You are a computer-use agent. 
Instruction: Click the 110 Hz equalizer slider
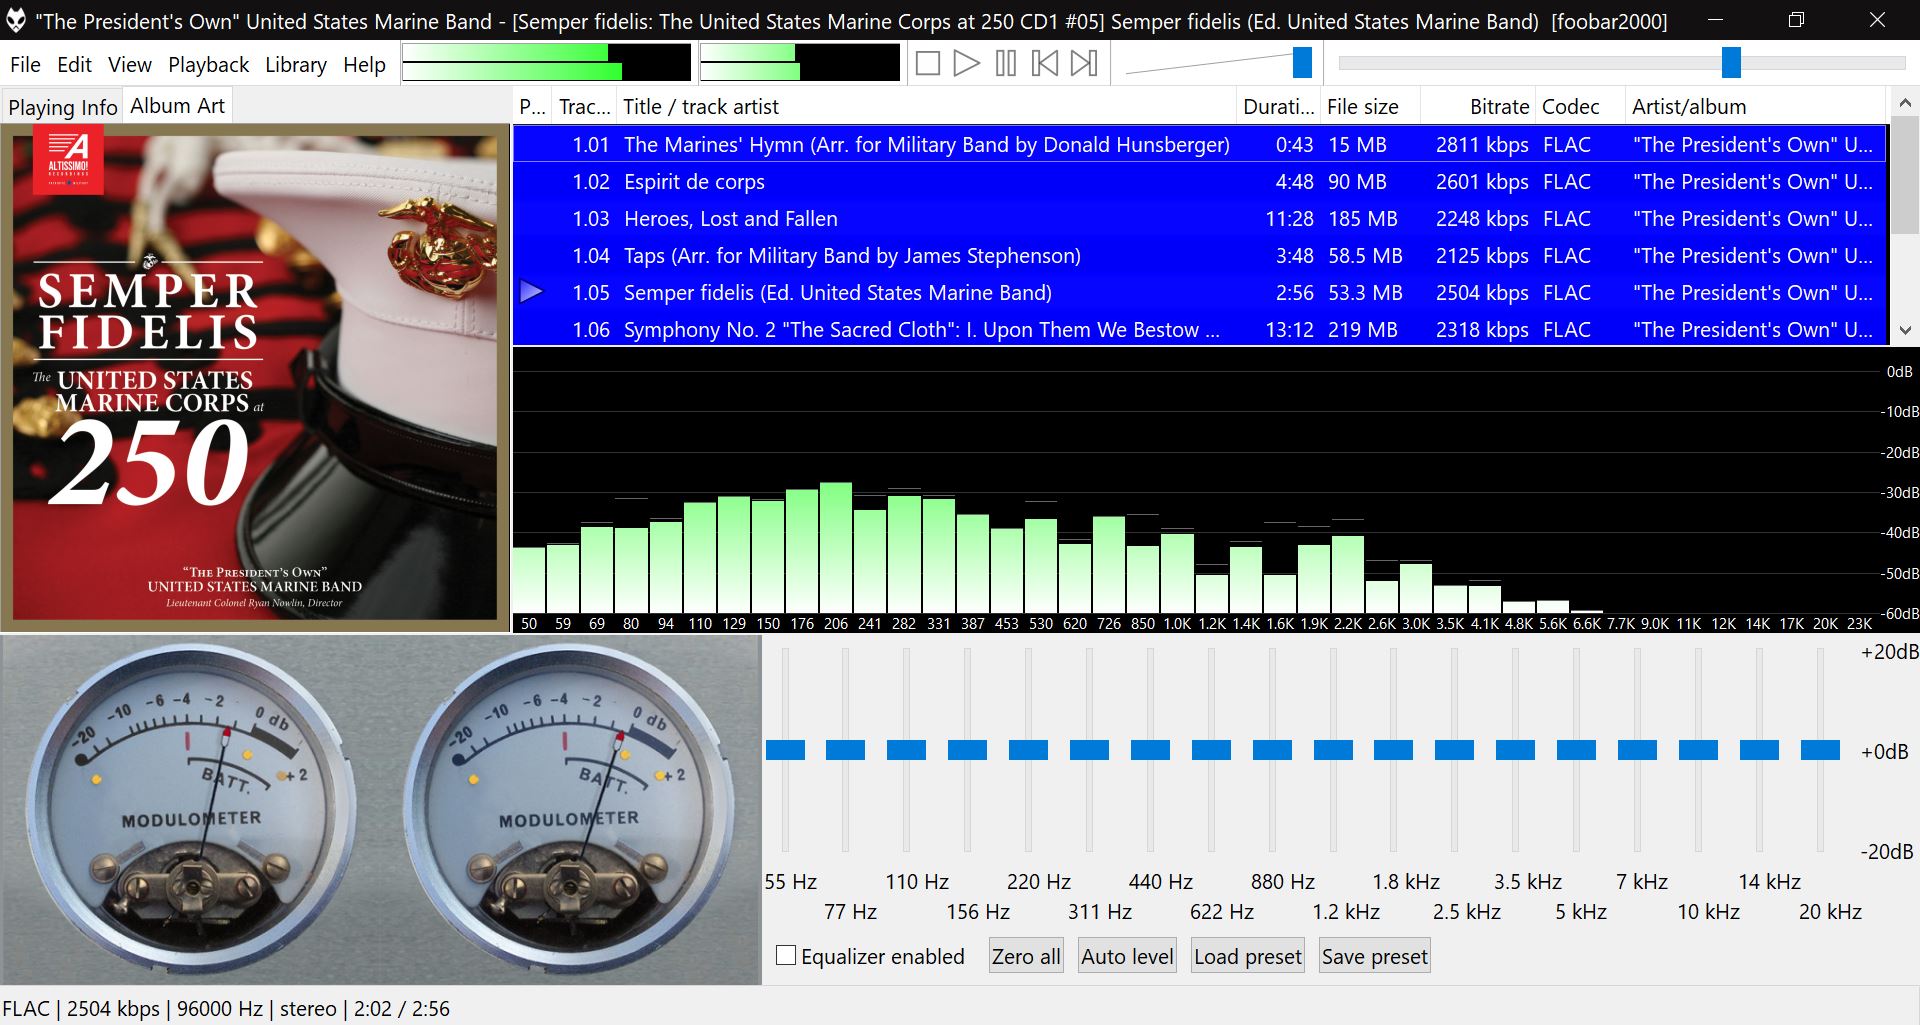click(907, 750)
